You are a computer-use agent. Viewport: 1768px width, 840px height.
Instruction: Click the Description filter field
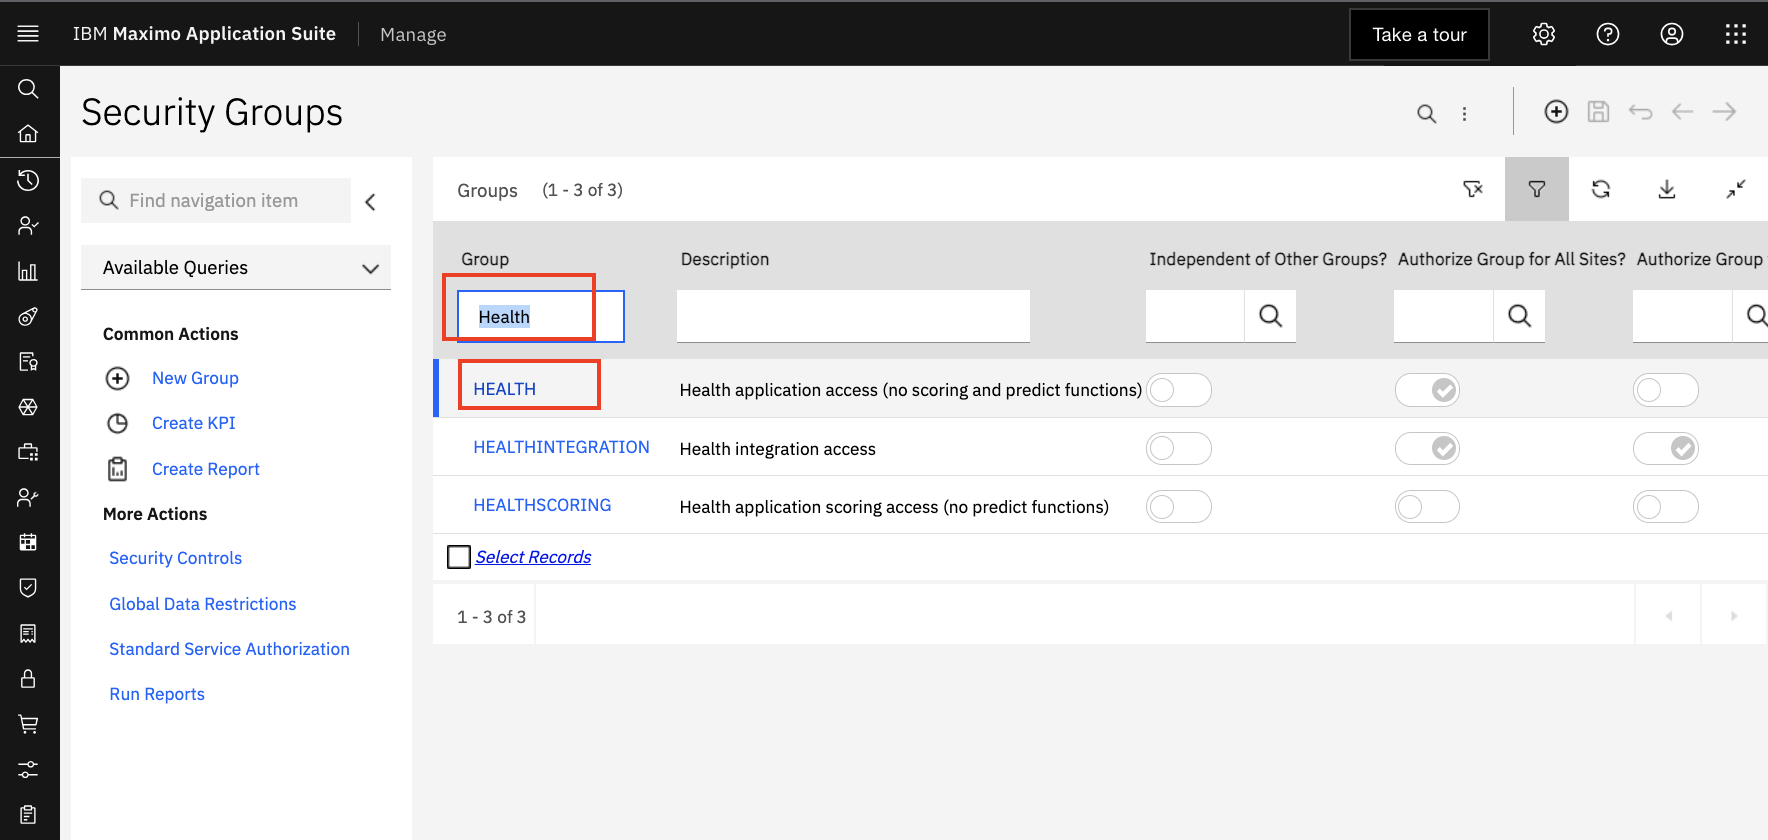(x=853, y=316)
